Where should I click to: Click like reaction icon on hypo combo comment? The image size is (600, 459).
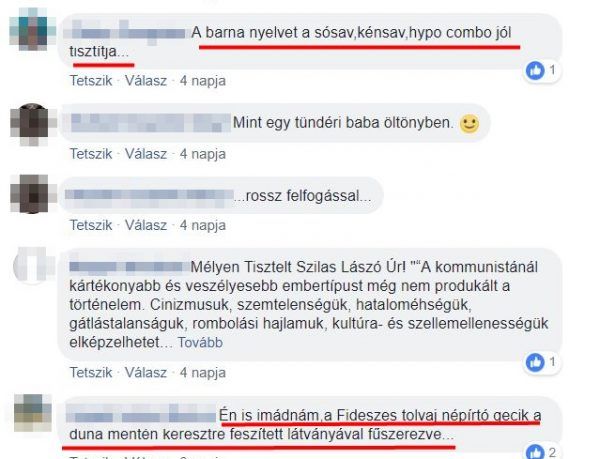pos(535,71)
